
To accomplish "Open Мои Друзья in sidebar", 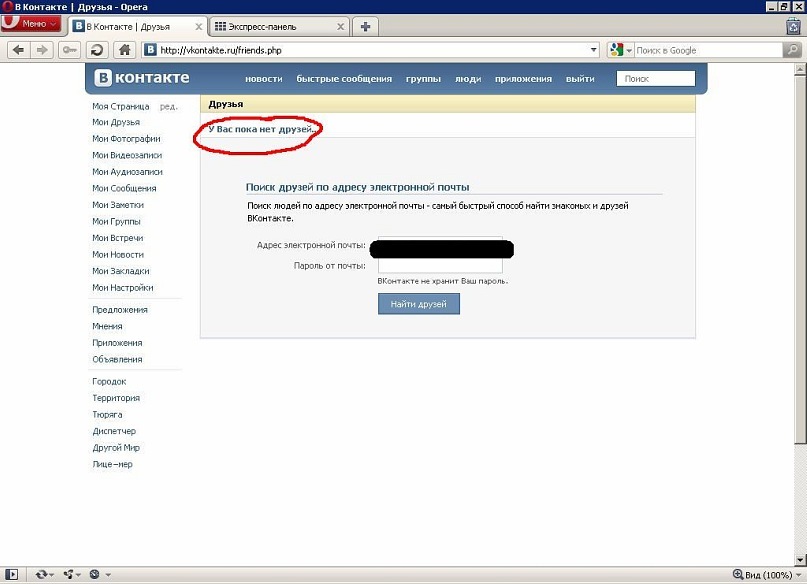I will [x=116, y=122].
